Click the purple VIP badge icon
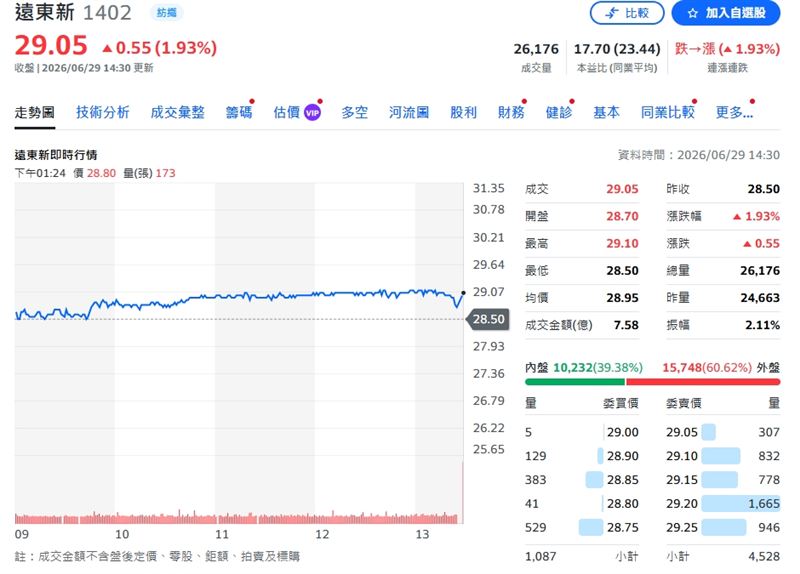 click(312, 113)
